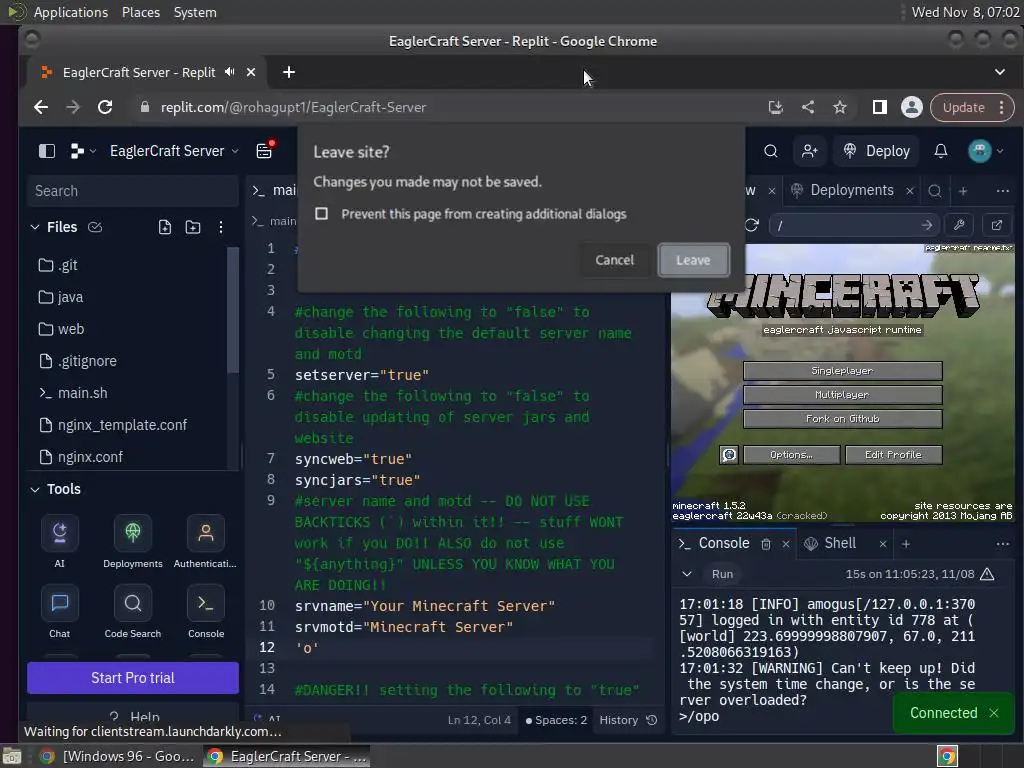Open the Authentication tool
Screen dimensions: 1024x768
206,533
